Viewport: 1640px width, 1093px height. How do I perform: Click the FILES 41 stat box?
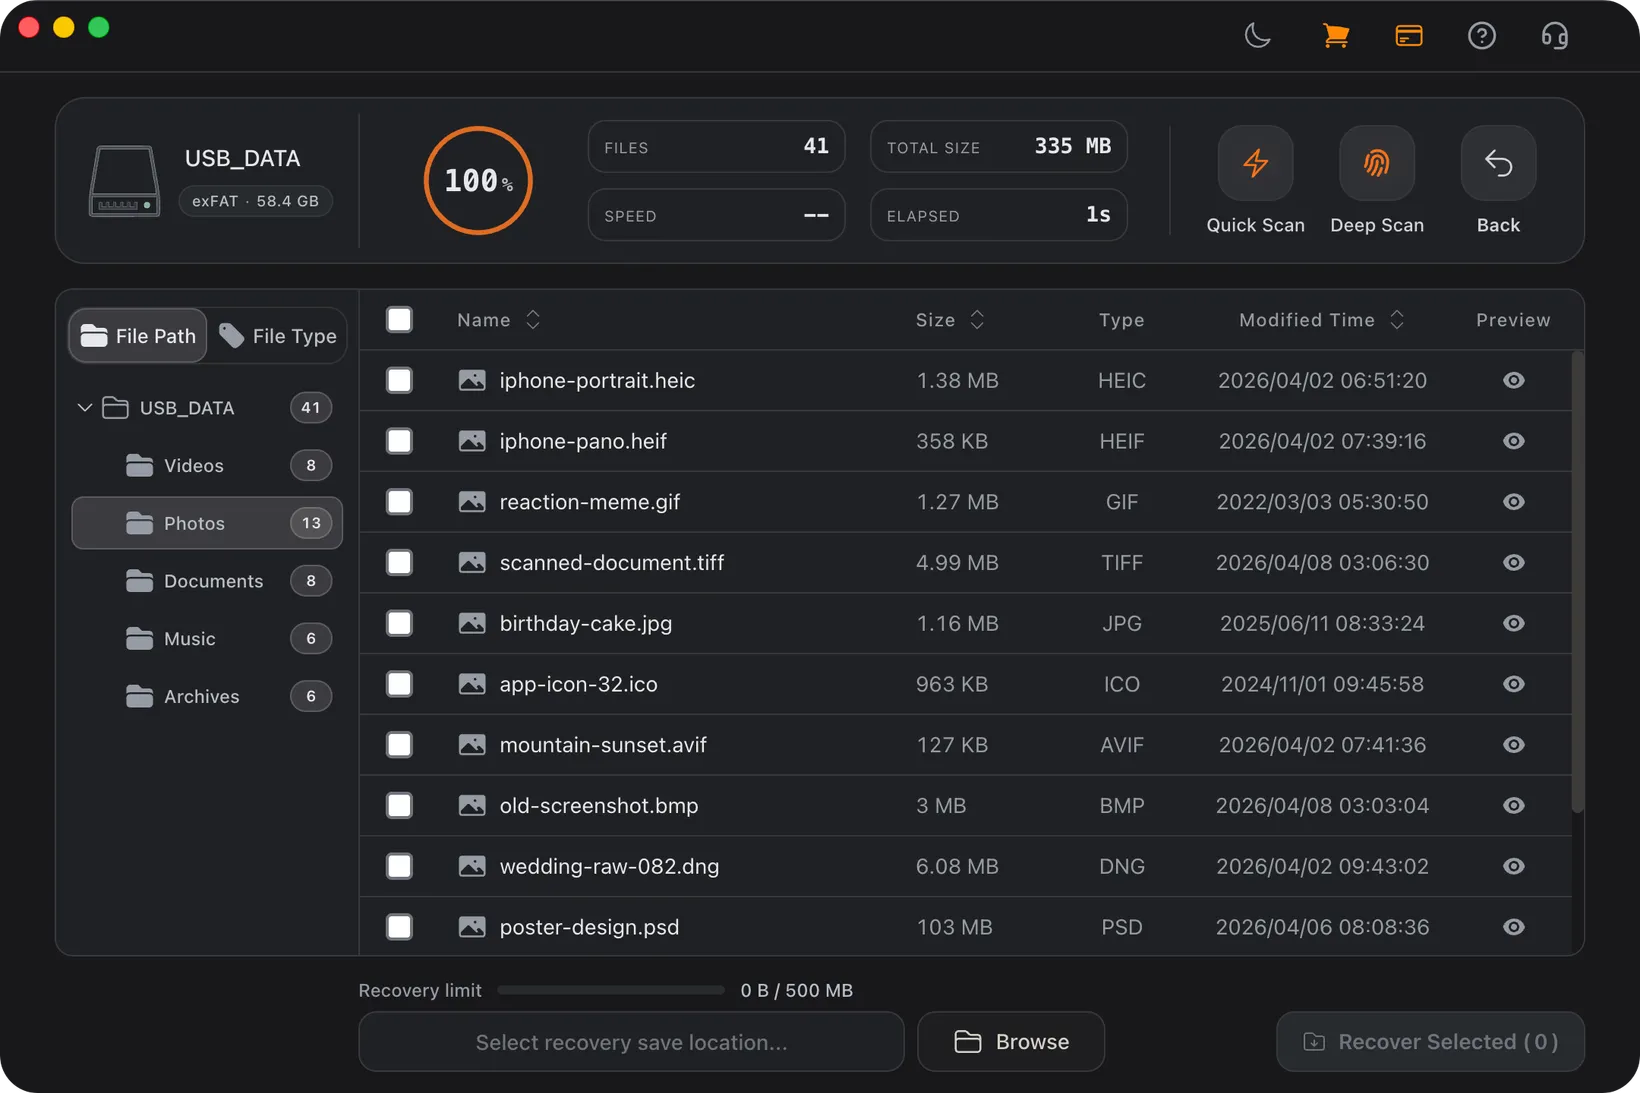click(x=716, y=147)
